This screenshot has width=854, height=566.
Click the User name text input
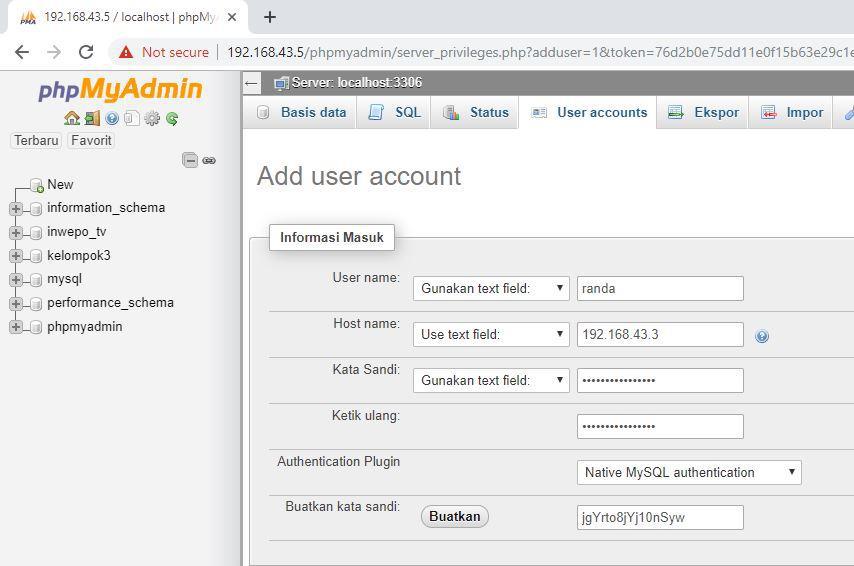pyautogui.click(x=660, y=288)
